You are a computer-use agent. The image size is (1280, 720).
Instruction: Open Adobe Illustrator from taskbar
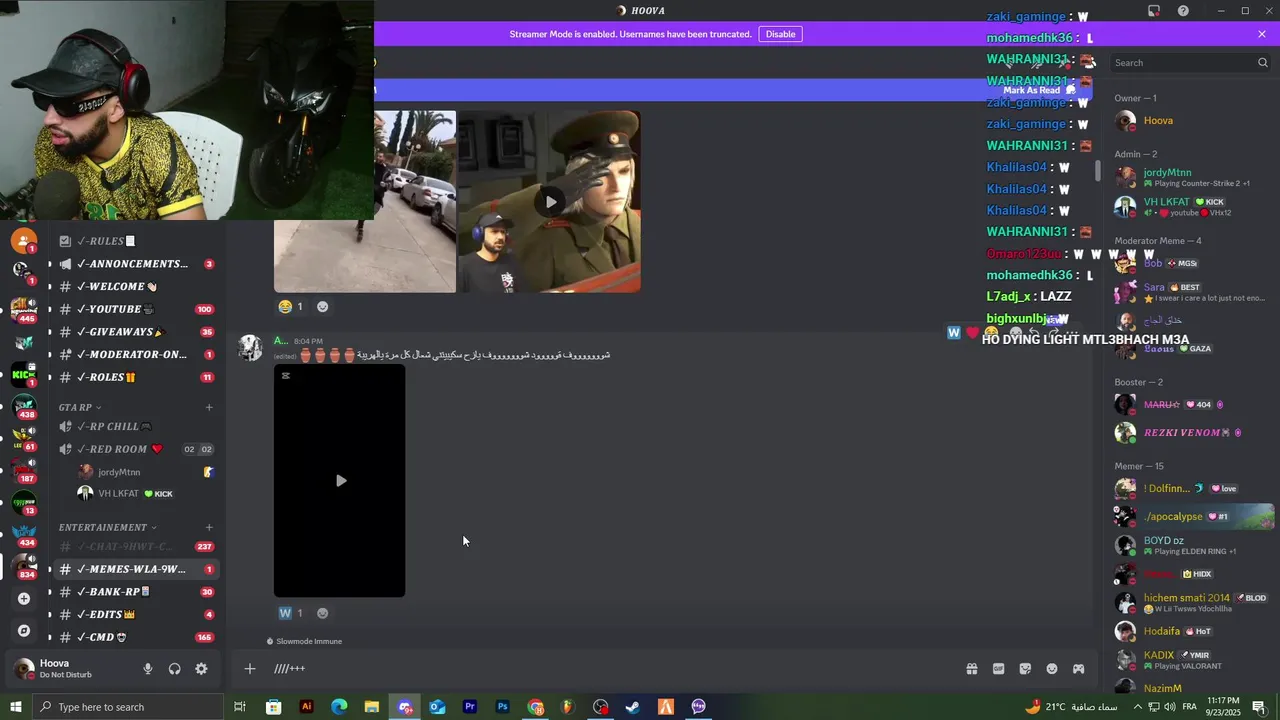click(x=306, y=707)
